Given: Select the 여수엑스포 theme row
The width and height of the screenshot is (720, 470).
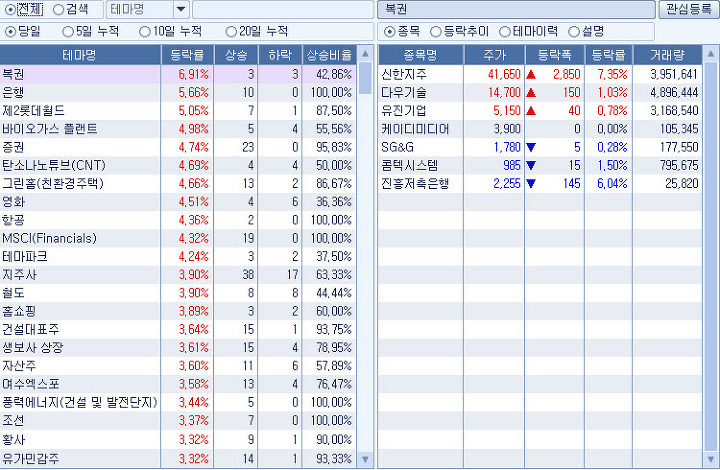Looking at the screenshot, I should click(178, 384).
